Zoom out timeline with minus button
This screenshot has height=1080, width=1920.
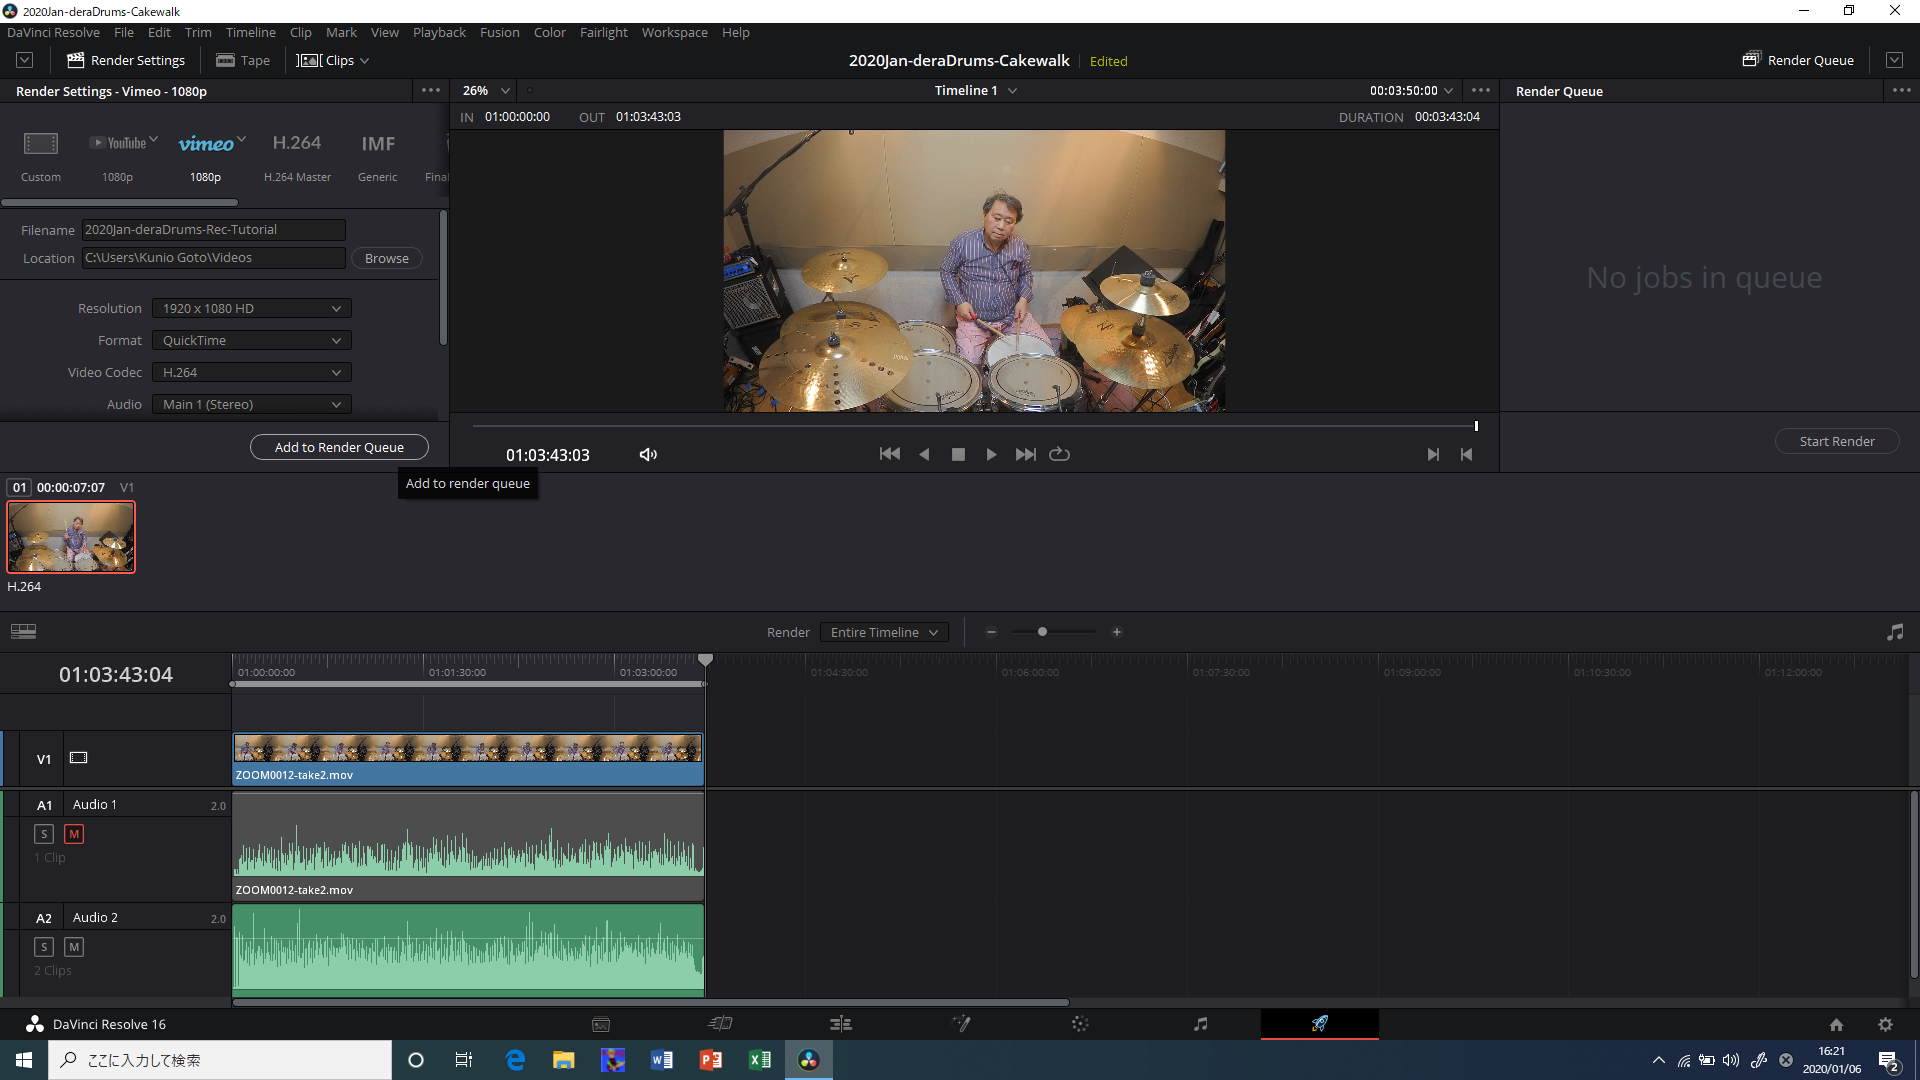(991, 632)
